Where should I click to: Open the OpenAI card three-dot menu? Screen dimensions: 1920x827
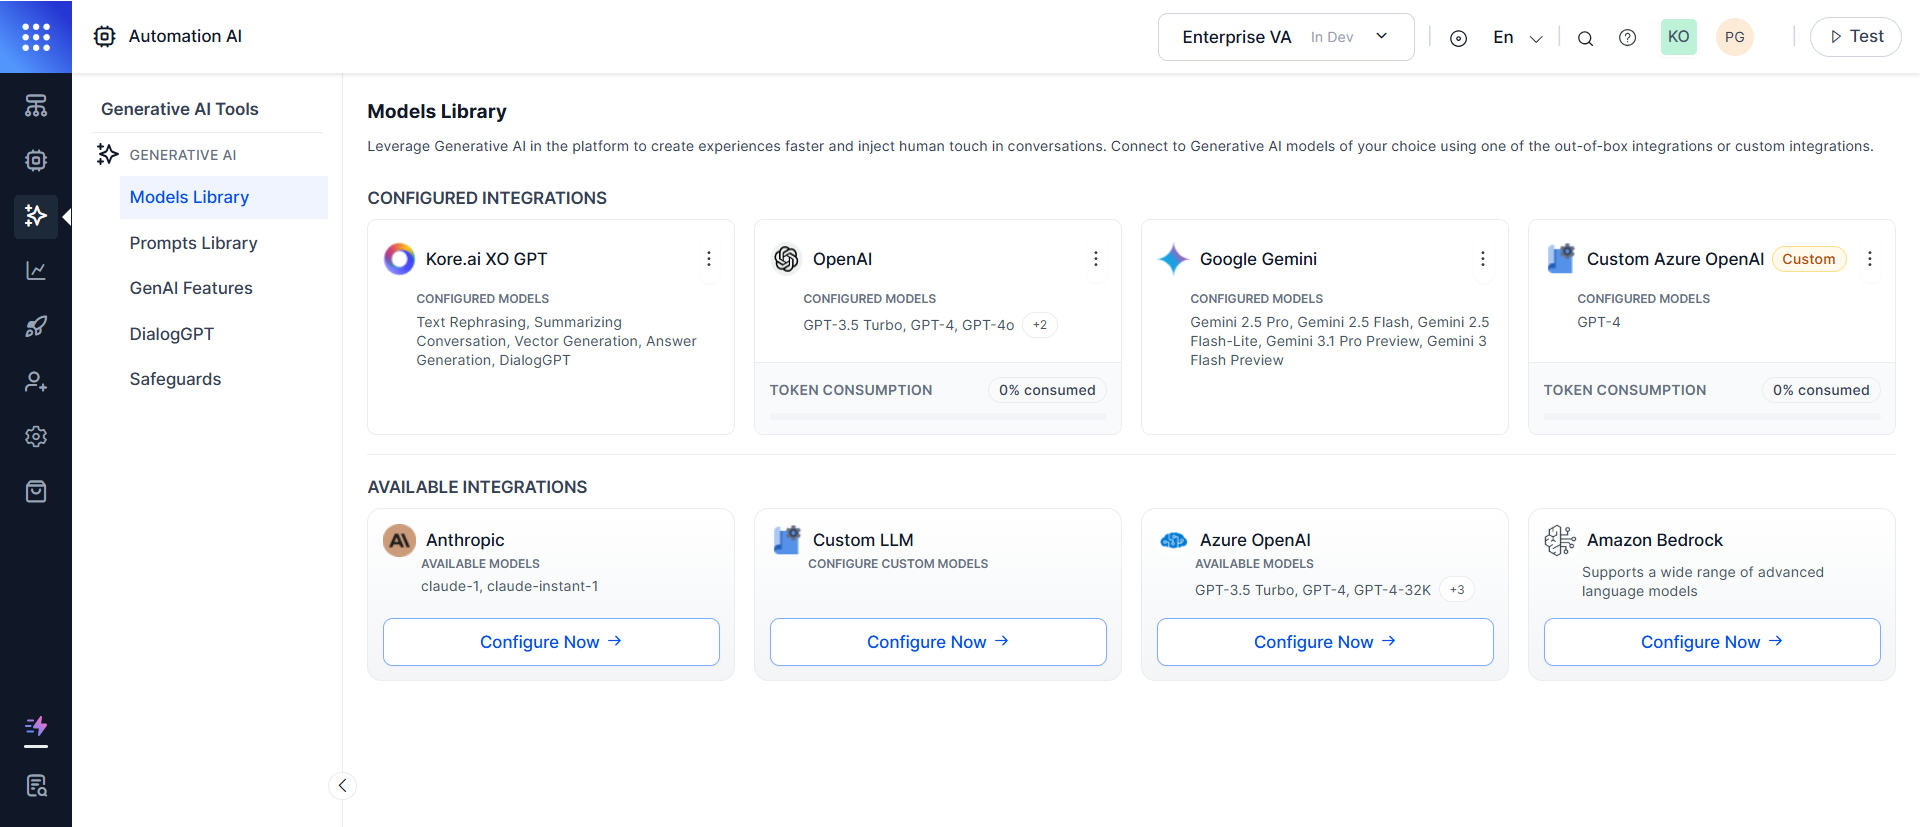coord(1095,259)
